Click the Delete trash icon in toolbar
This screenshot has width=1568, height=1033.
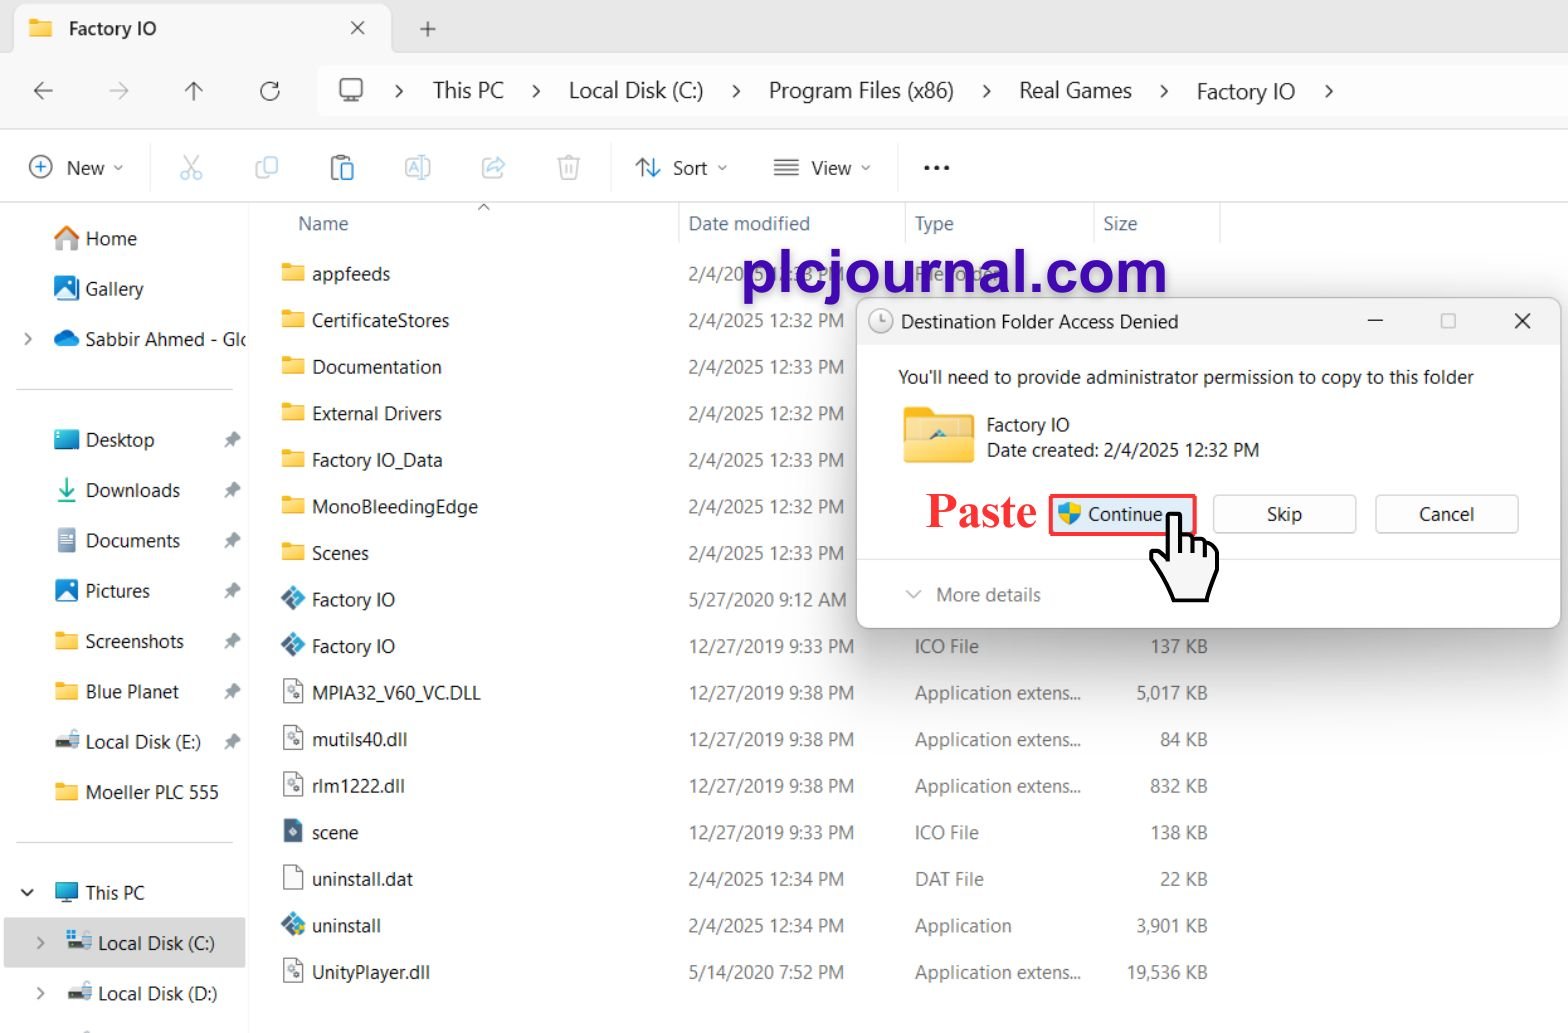[568, 168]
